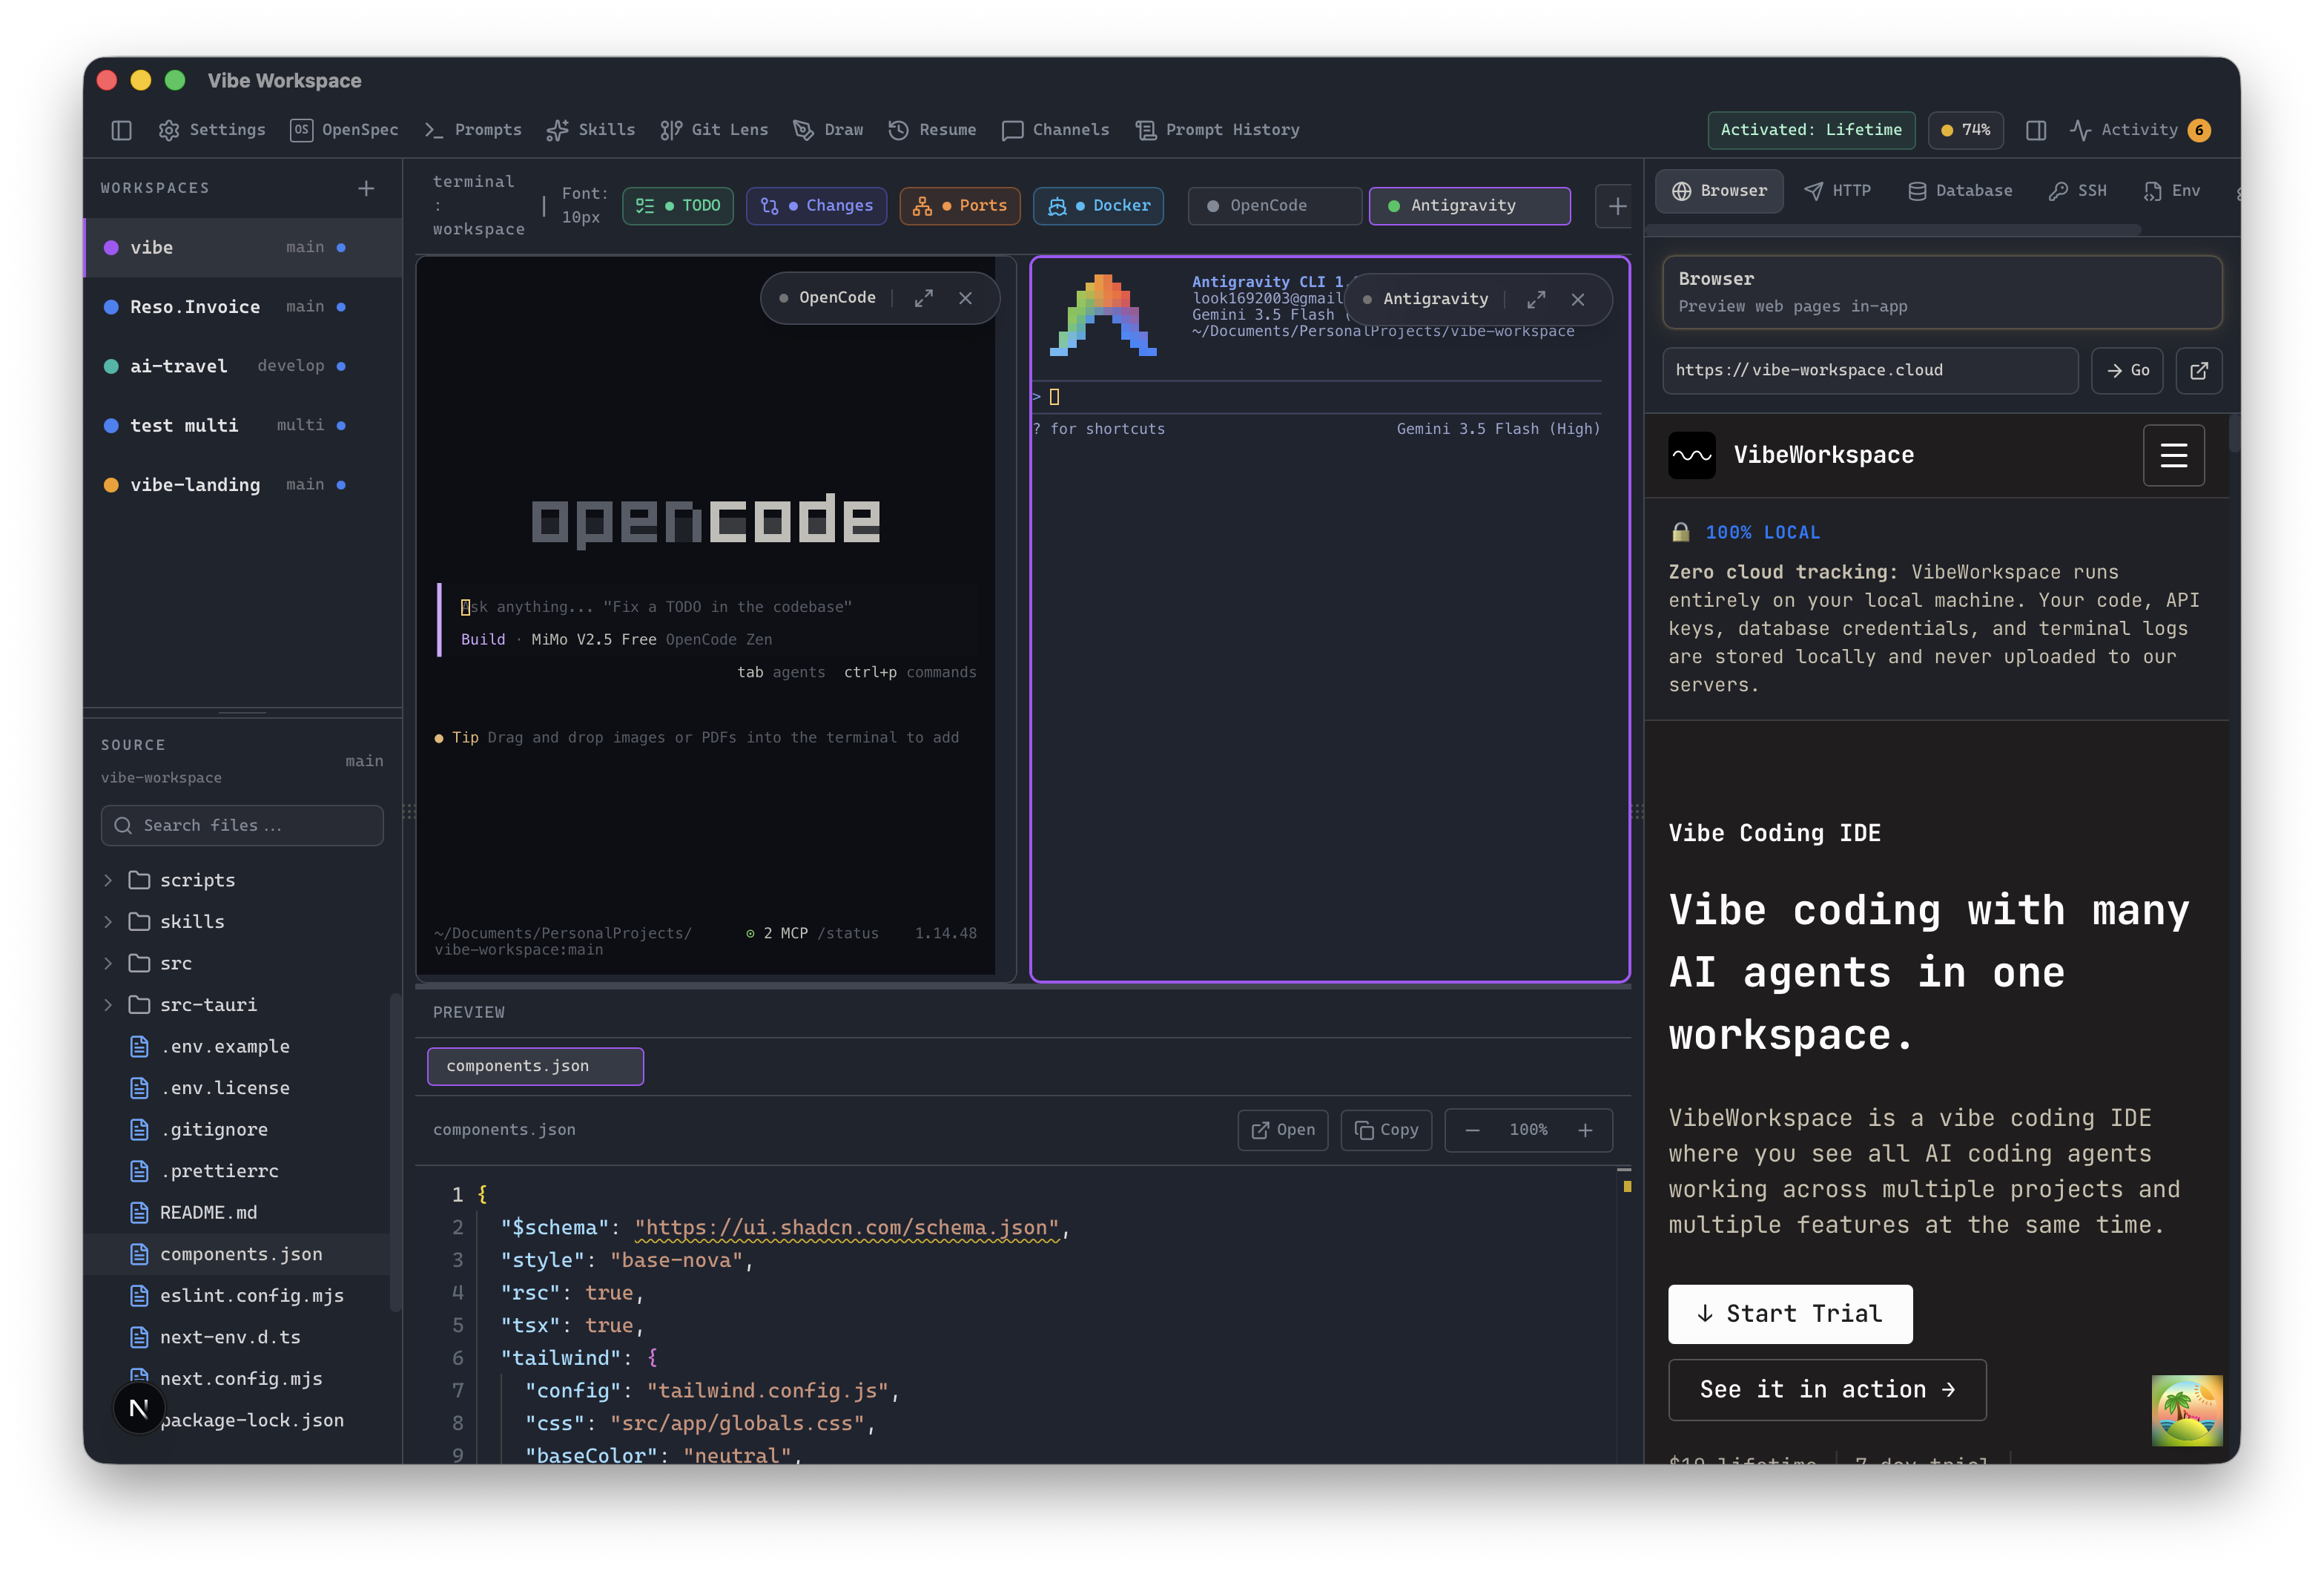
Task: Click the tropical island thumbnail
Action: tap(2187, 1411)
